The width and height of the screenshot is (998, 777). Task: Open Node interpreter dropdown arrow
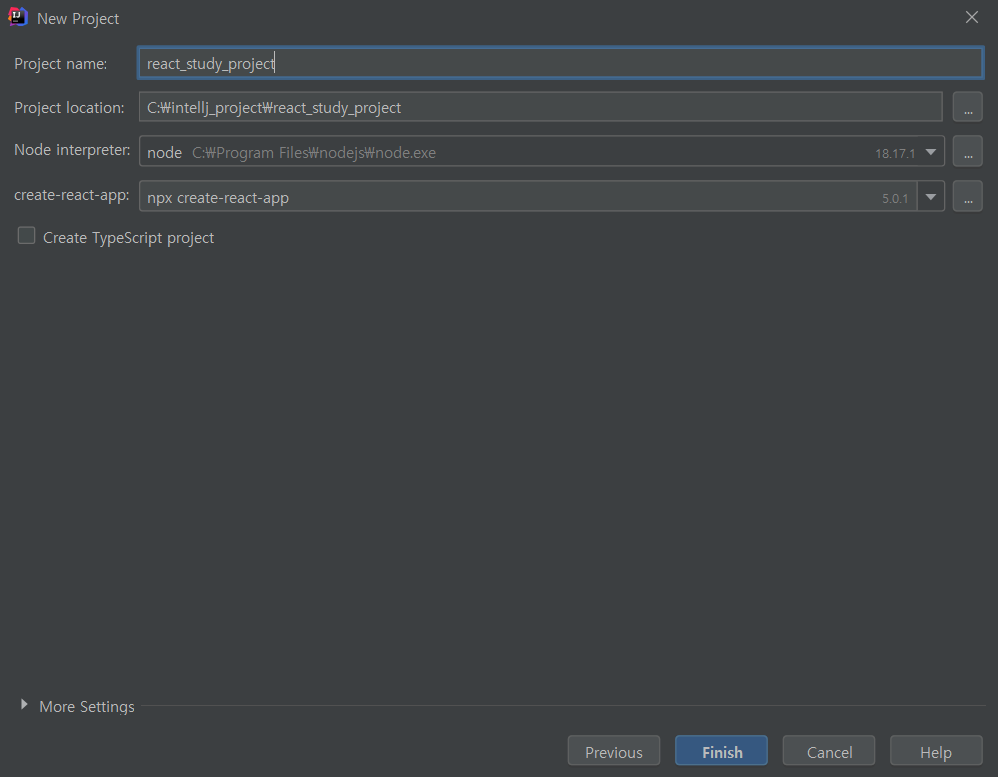pyautogui.click(x=931, y=152)
